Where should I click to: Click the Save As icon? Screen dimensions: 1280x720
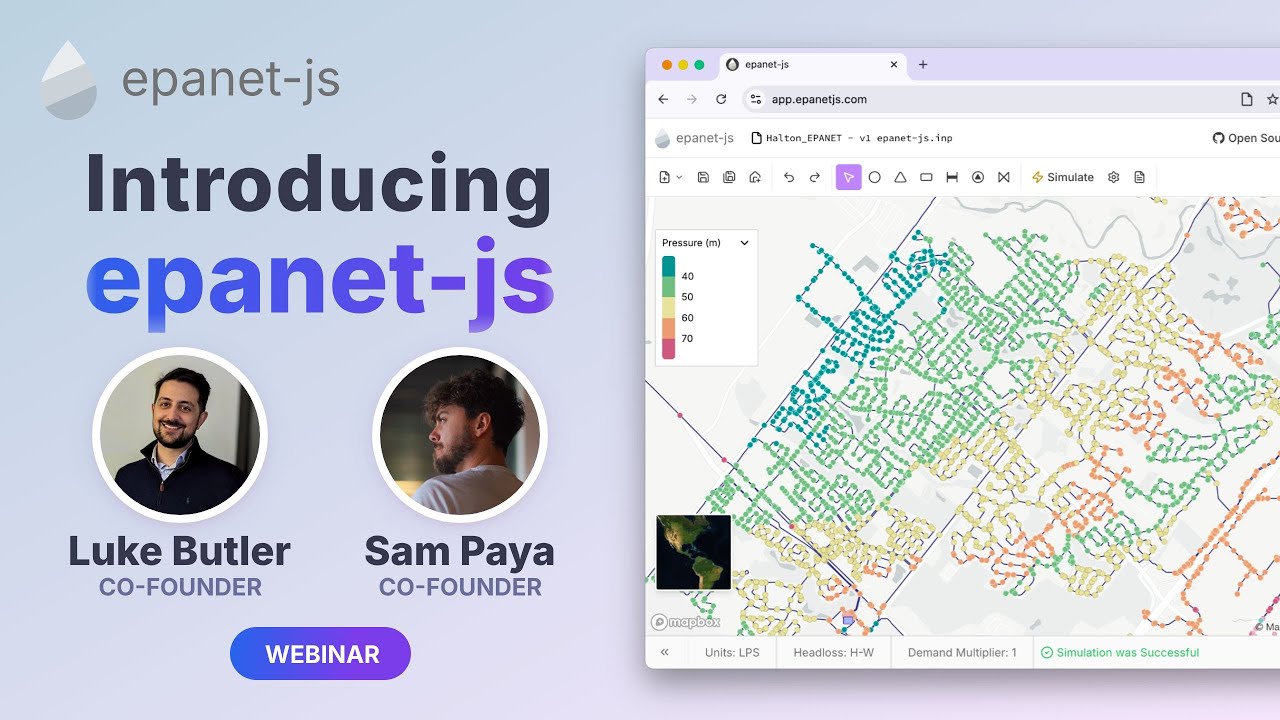coord(729,177)
